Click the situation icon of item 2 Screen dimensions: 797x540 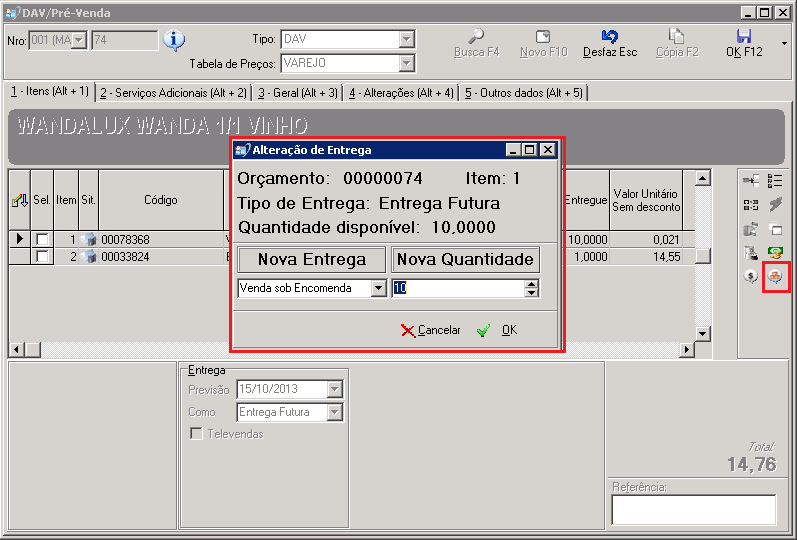(x=89, y=256)
